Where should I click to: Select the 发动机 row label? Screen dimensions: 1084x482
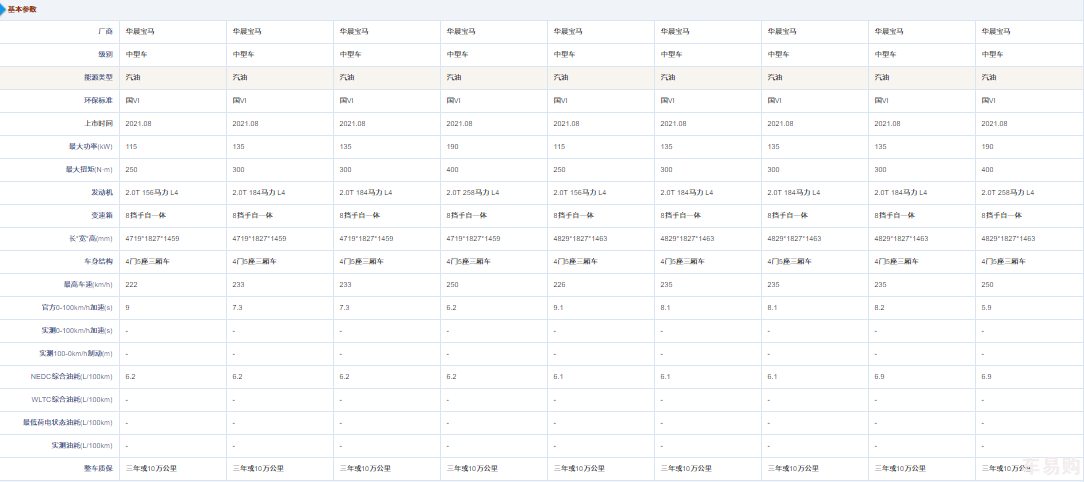[x=102, y=192]
